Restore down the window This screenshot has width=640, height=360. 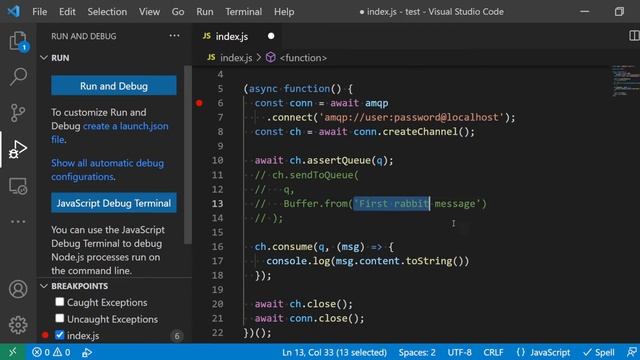point(619,11)
